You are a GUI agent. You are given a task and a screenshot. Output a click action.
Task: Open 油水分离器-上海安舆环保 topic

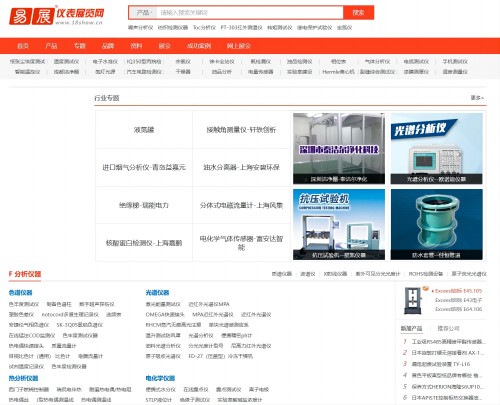[241, 167]
